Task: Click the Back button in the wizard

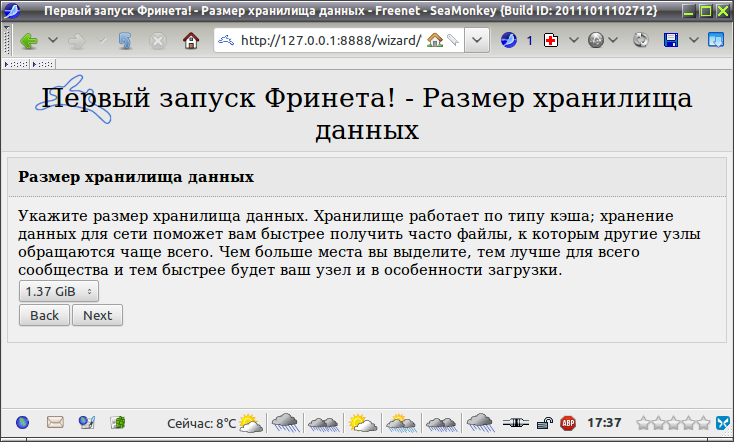Action: 44,315
